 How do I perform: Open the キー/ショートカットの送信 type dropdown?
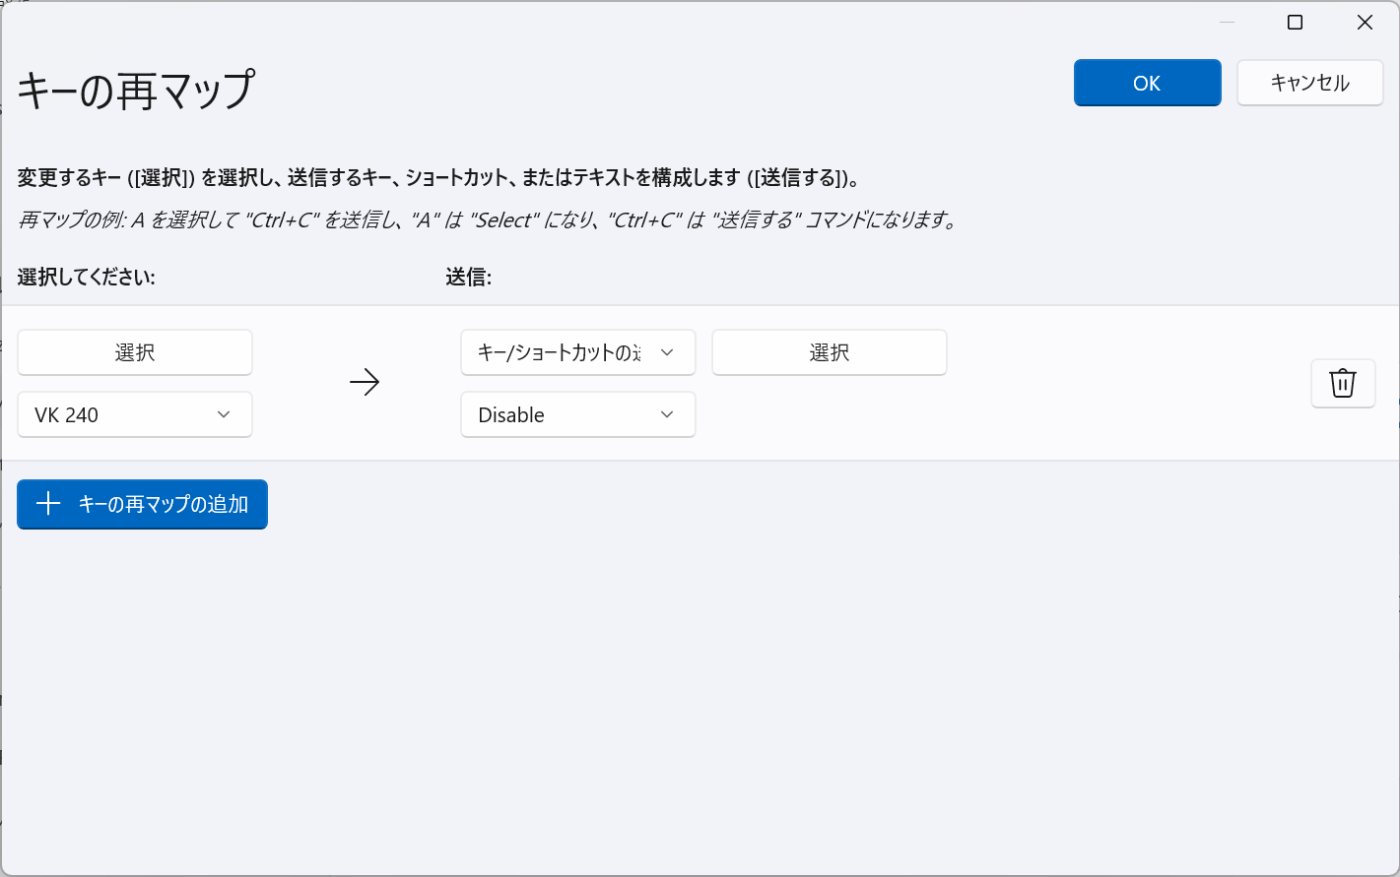[578, 352]
